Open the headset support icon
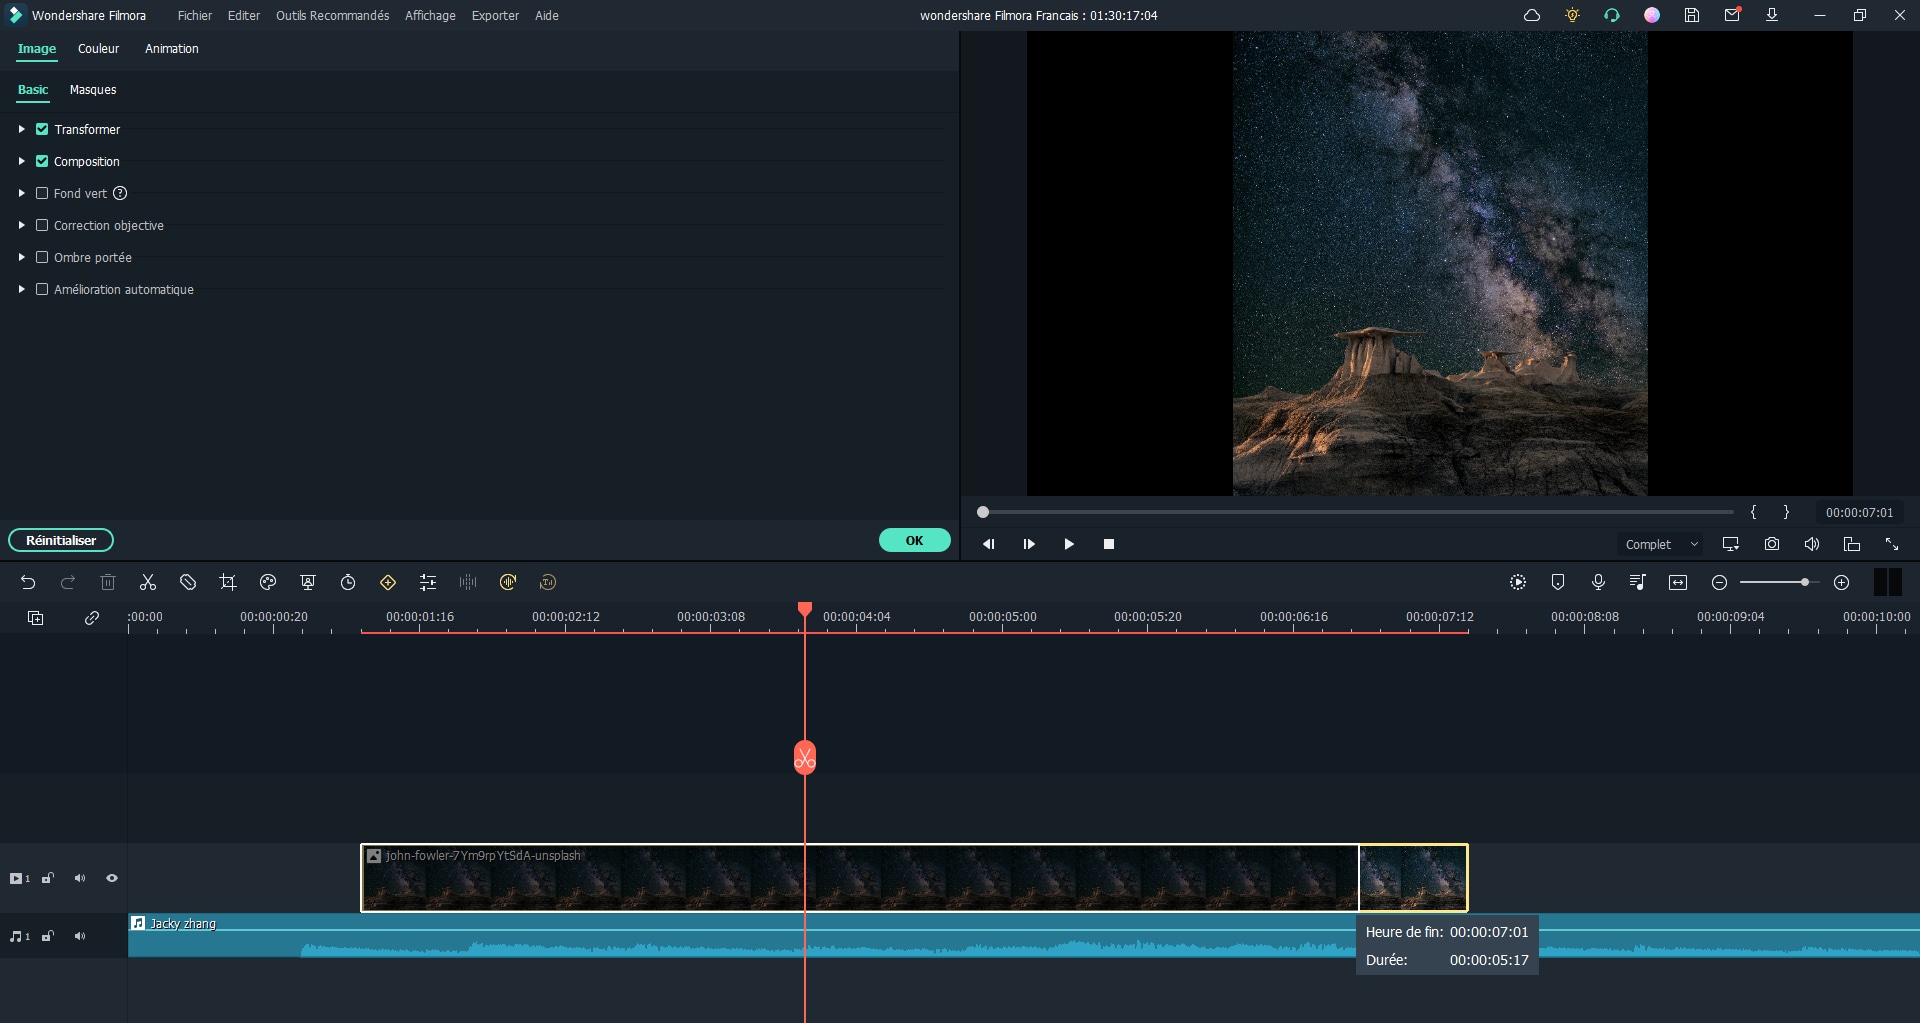1920x1023 pixels. tap(1612, 15)
